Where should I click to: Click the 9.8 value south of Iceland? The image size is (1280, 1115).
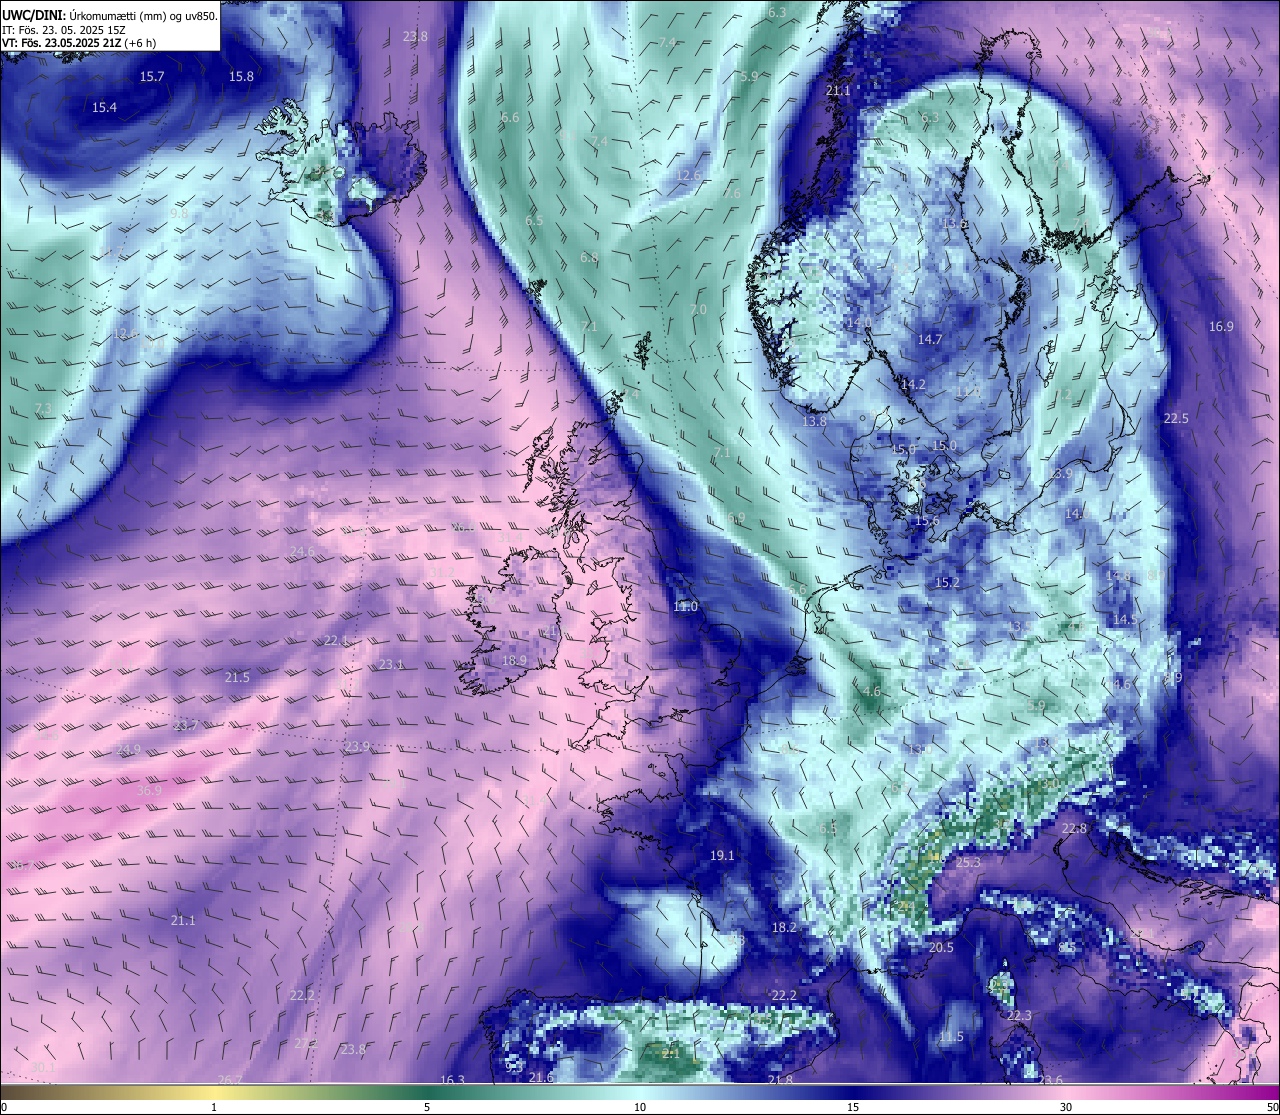(179, 213)
